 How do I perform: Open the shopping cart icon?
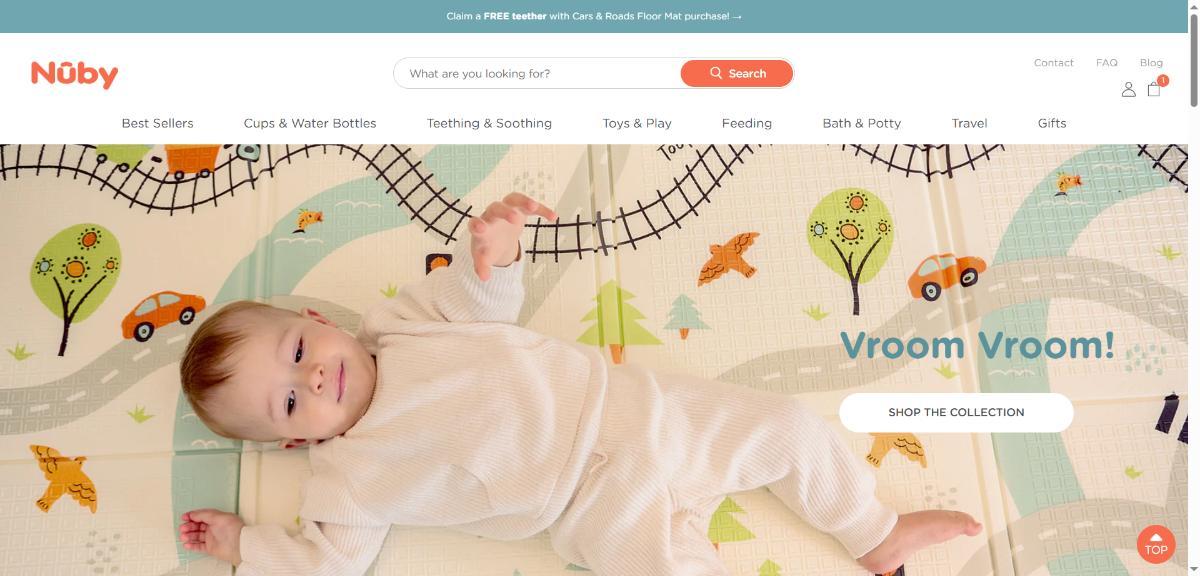[1155, 87]
